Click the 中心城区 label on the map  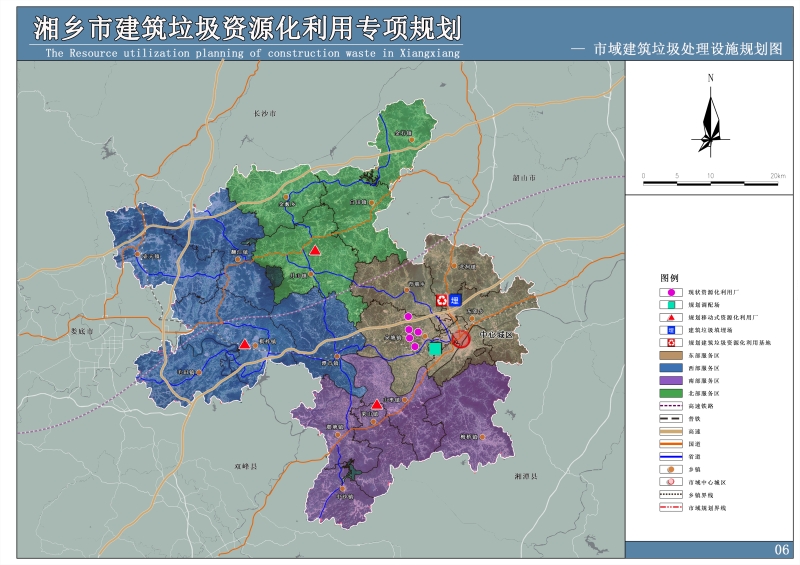click(x=494, y=335)
